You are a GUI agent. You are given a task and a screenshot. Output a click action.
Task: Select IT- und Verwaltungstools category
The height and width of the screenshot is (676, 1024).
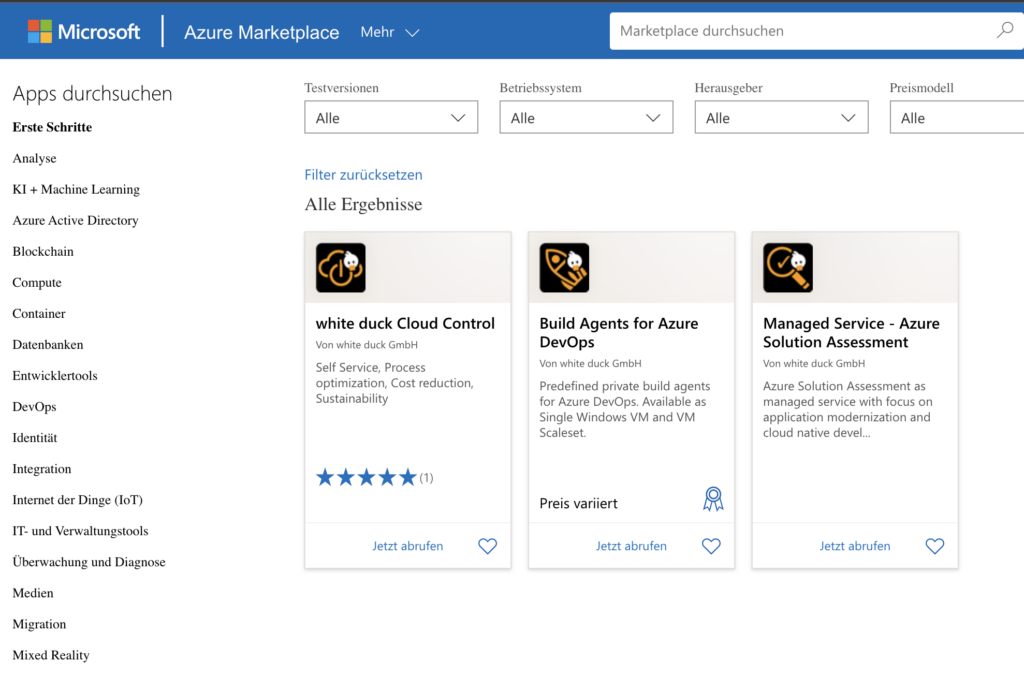click(x=80, y=531)
